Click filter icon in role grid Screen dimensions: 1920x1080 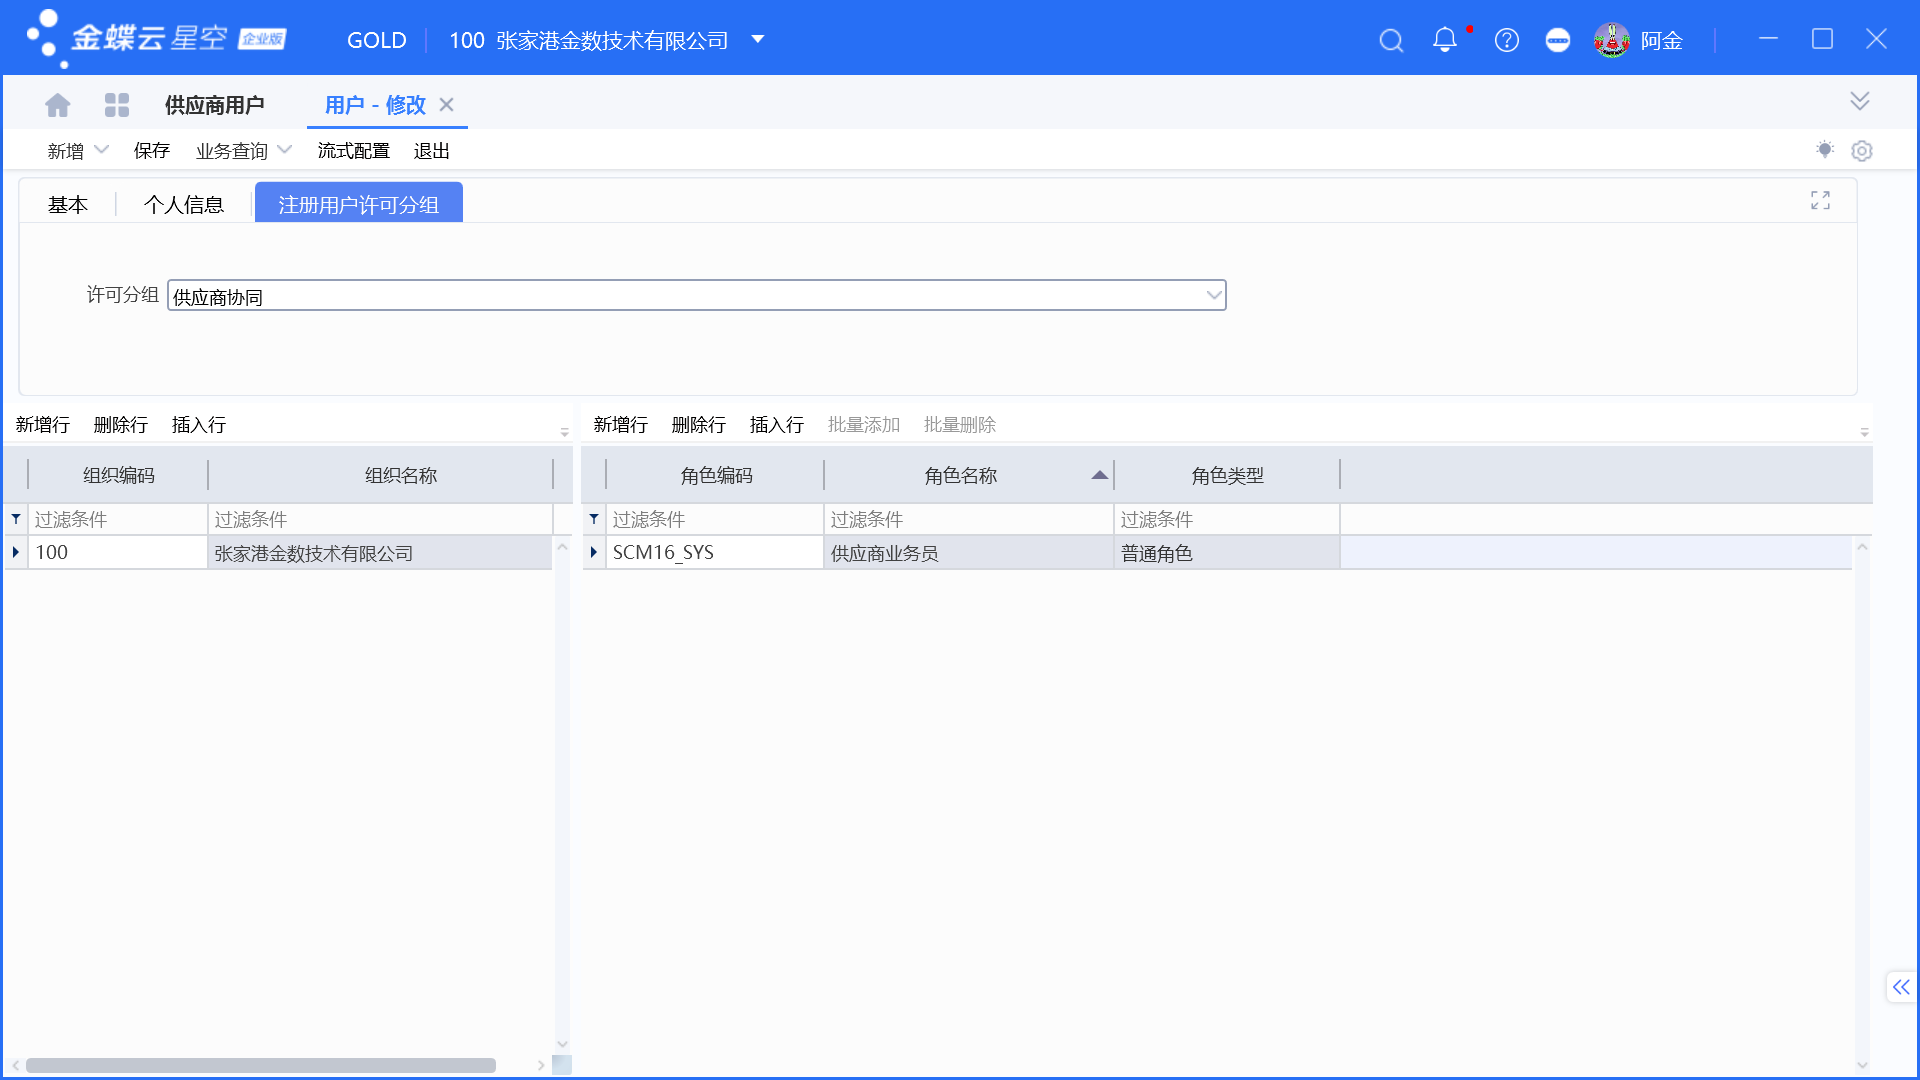click(x=594, y=519)
